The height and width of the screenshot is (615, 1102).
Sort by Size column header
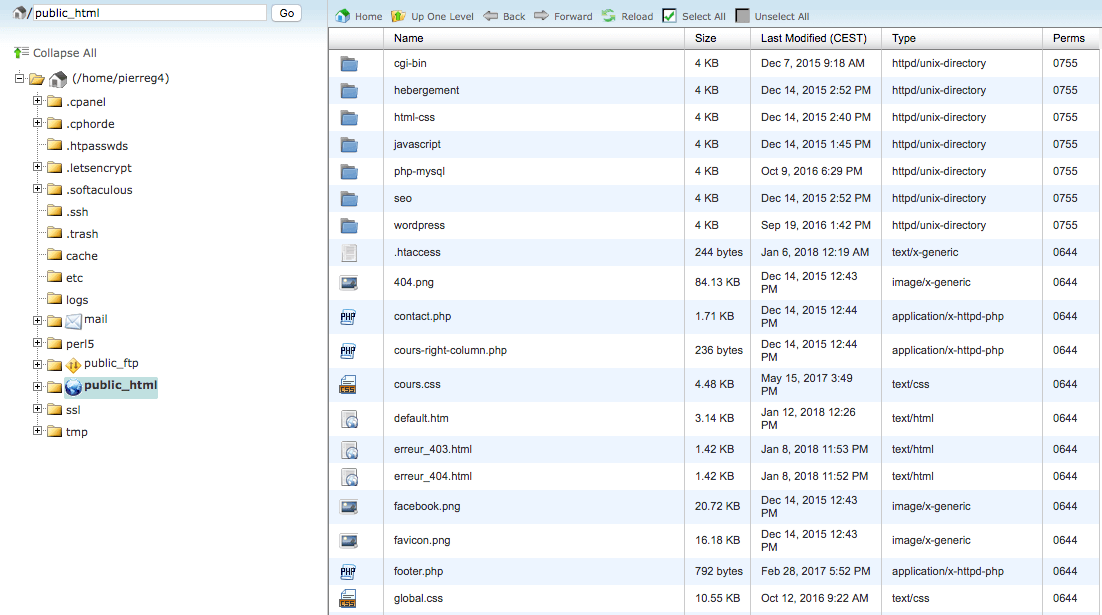pos(706,38)
